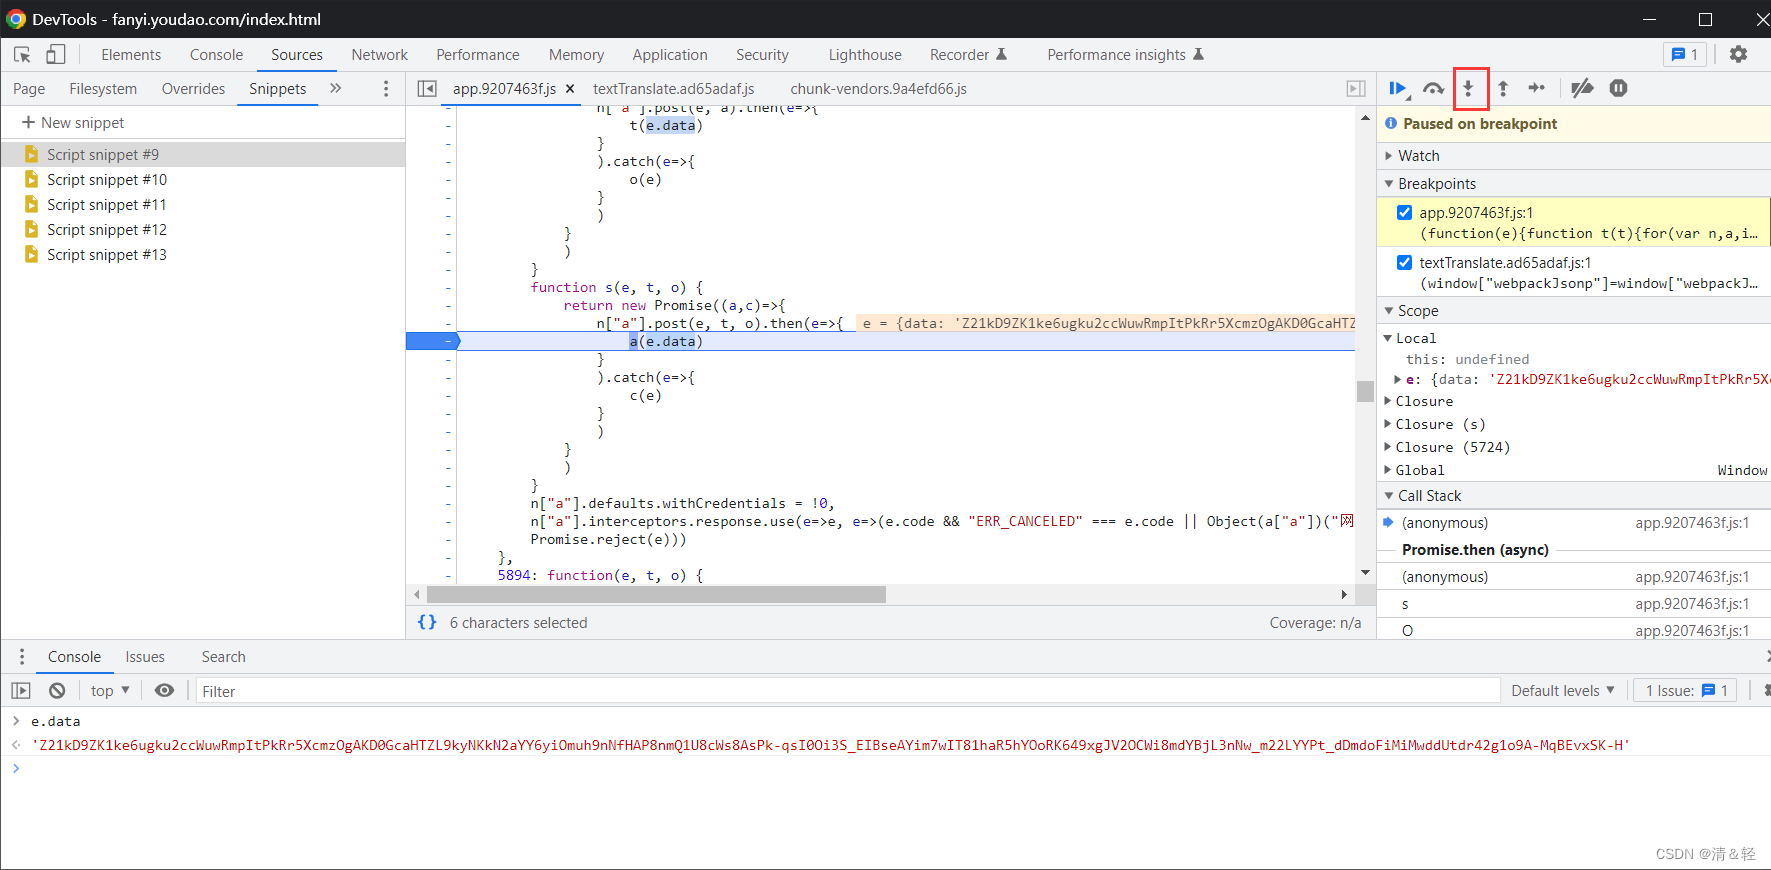Switch to Filesystem navigator tab

click(x=103, y=89)
